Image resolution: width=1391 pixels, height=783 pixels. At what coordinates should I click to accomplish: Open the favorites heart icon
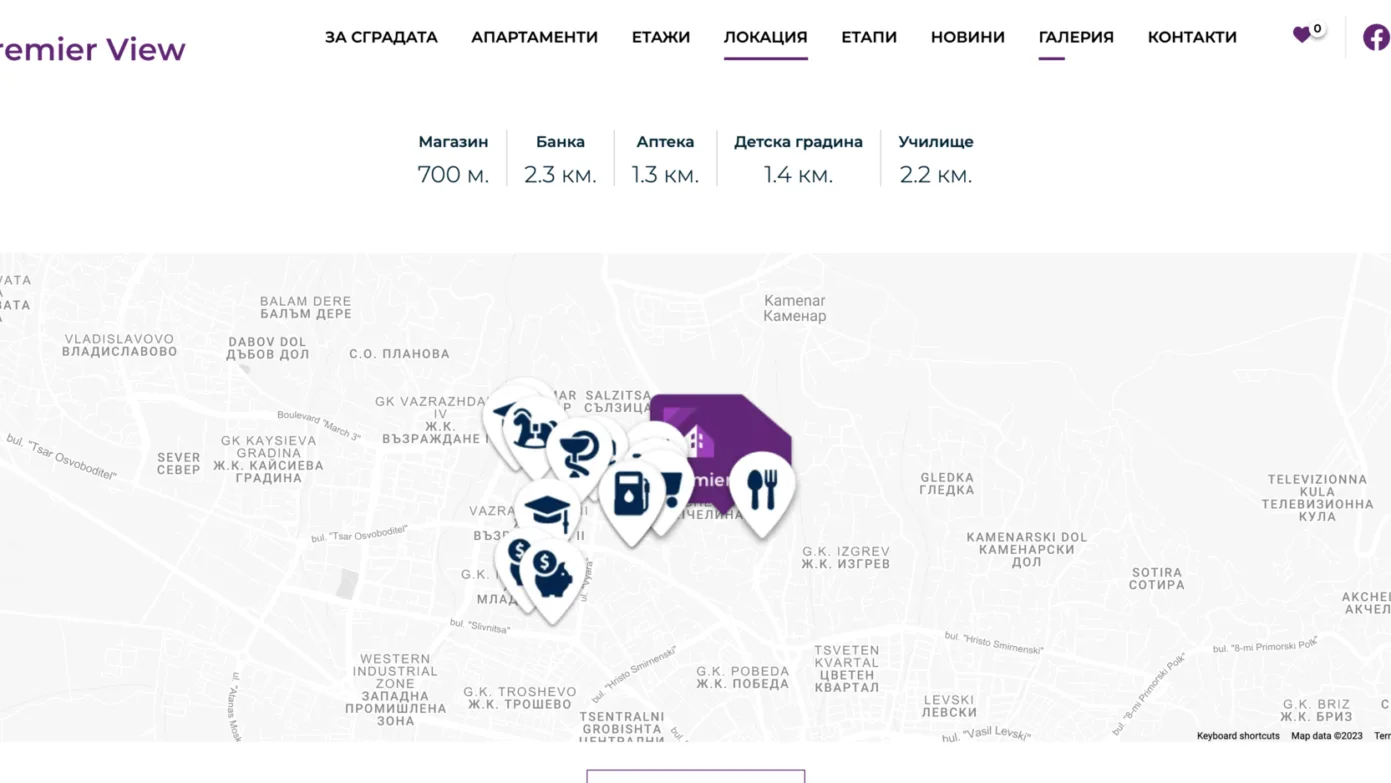point(1301,35)
